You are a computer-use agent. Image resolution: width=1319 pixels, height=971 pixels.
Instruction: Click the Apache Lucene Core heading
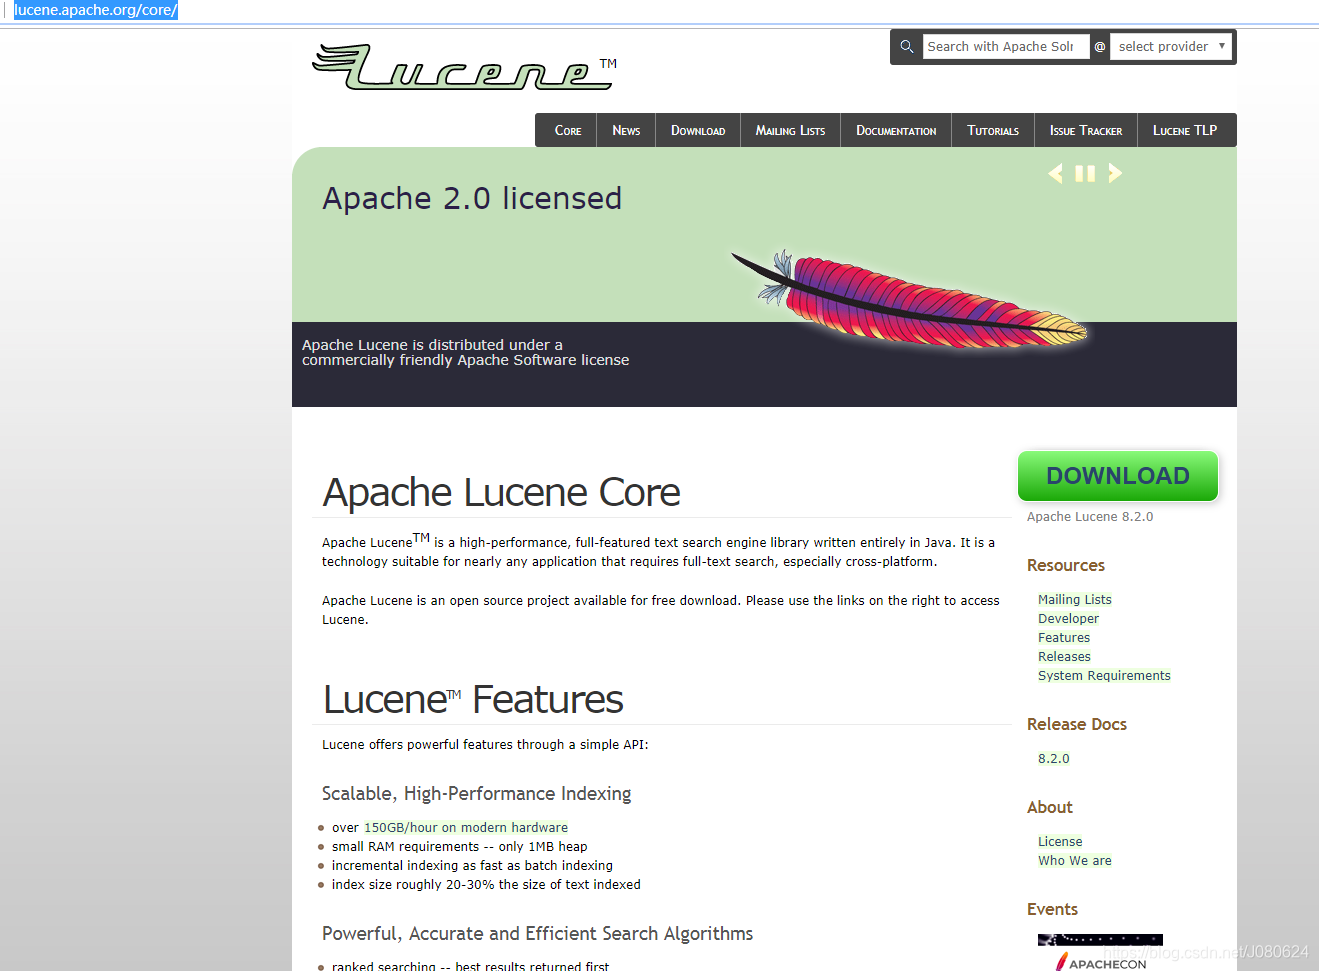pyautogui.click(x=501, y=492)
